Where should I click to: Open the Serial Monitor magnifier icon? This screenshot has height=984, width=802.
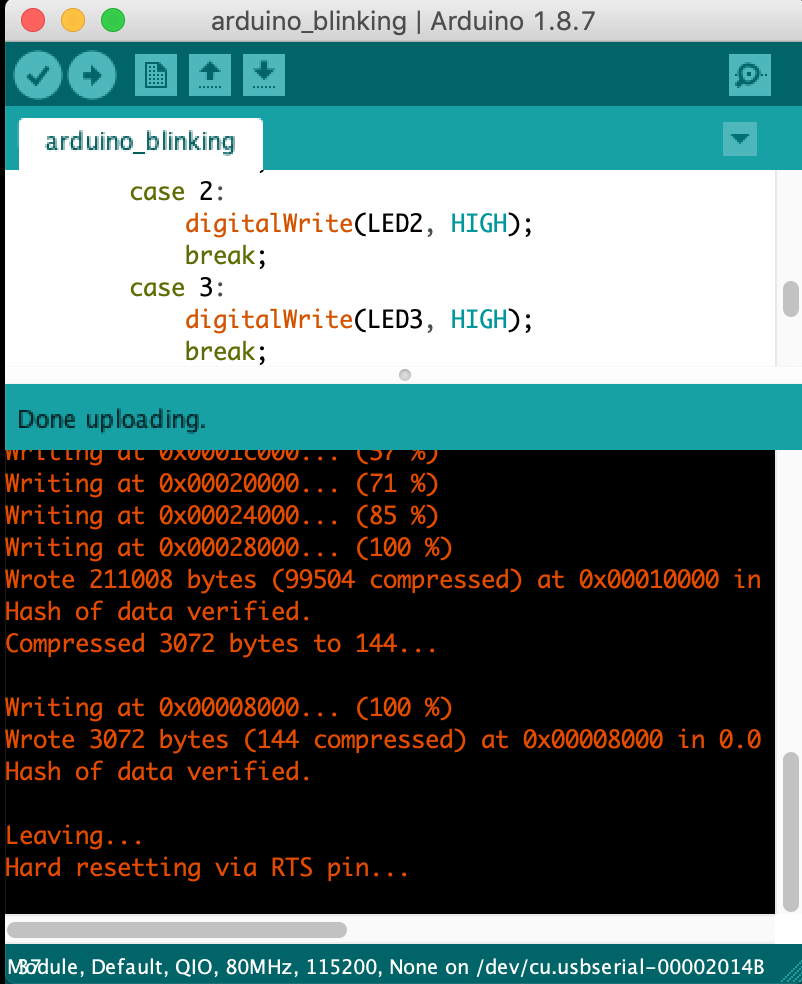(749, 75)
